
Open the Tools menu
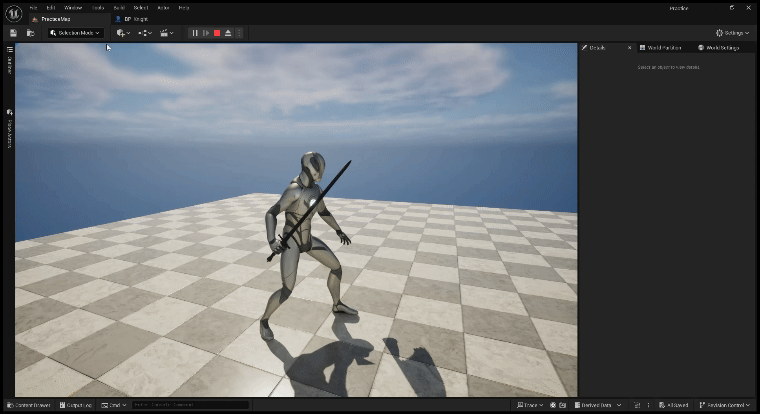click(98, 8)
